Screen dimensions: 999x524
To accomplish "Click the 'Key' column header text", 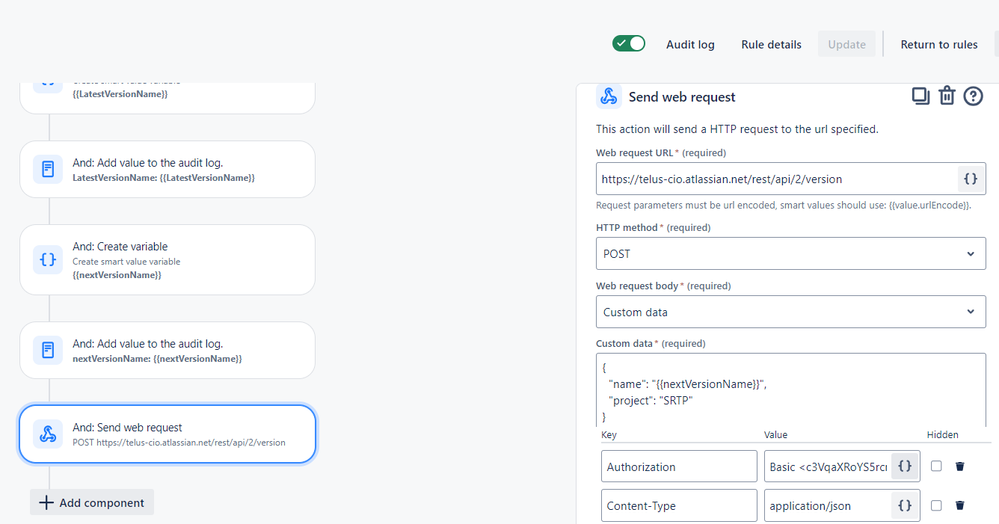I will point(608,435).
